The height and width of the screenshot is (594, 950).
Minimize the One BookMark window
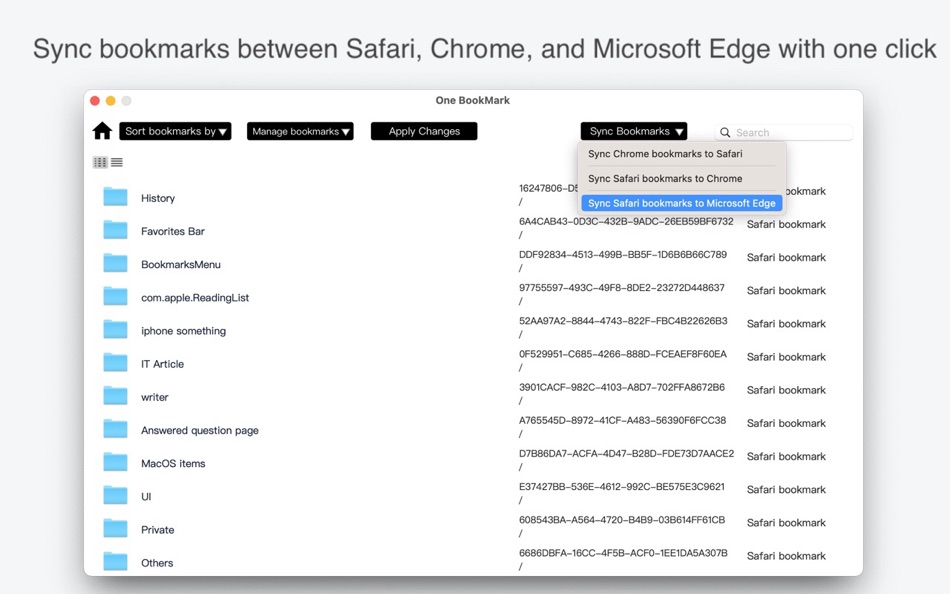point(110,101)
